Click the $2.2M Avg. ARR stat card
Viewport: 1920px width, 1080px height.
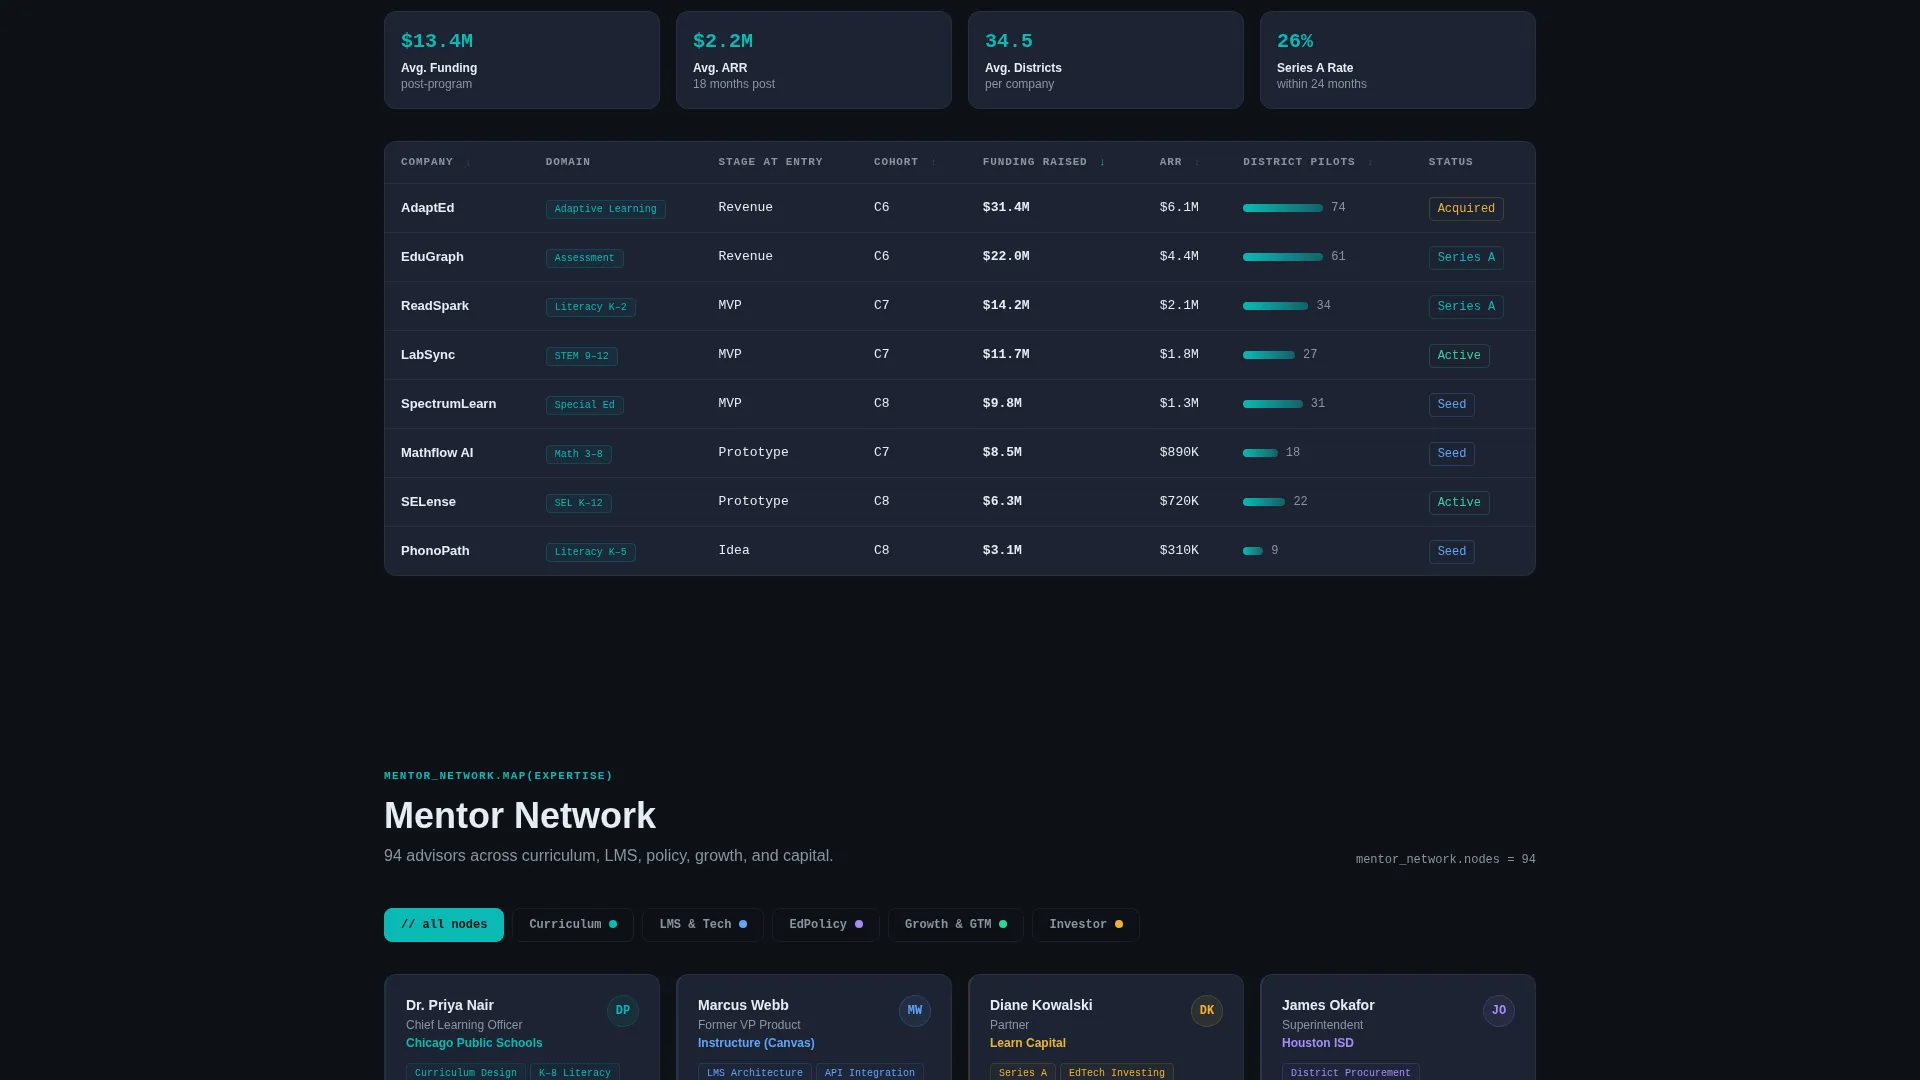pos(814,60)
